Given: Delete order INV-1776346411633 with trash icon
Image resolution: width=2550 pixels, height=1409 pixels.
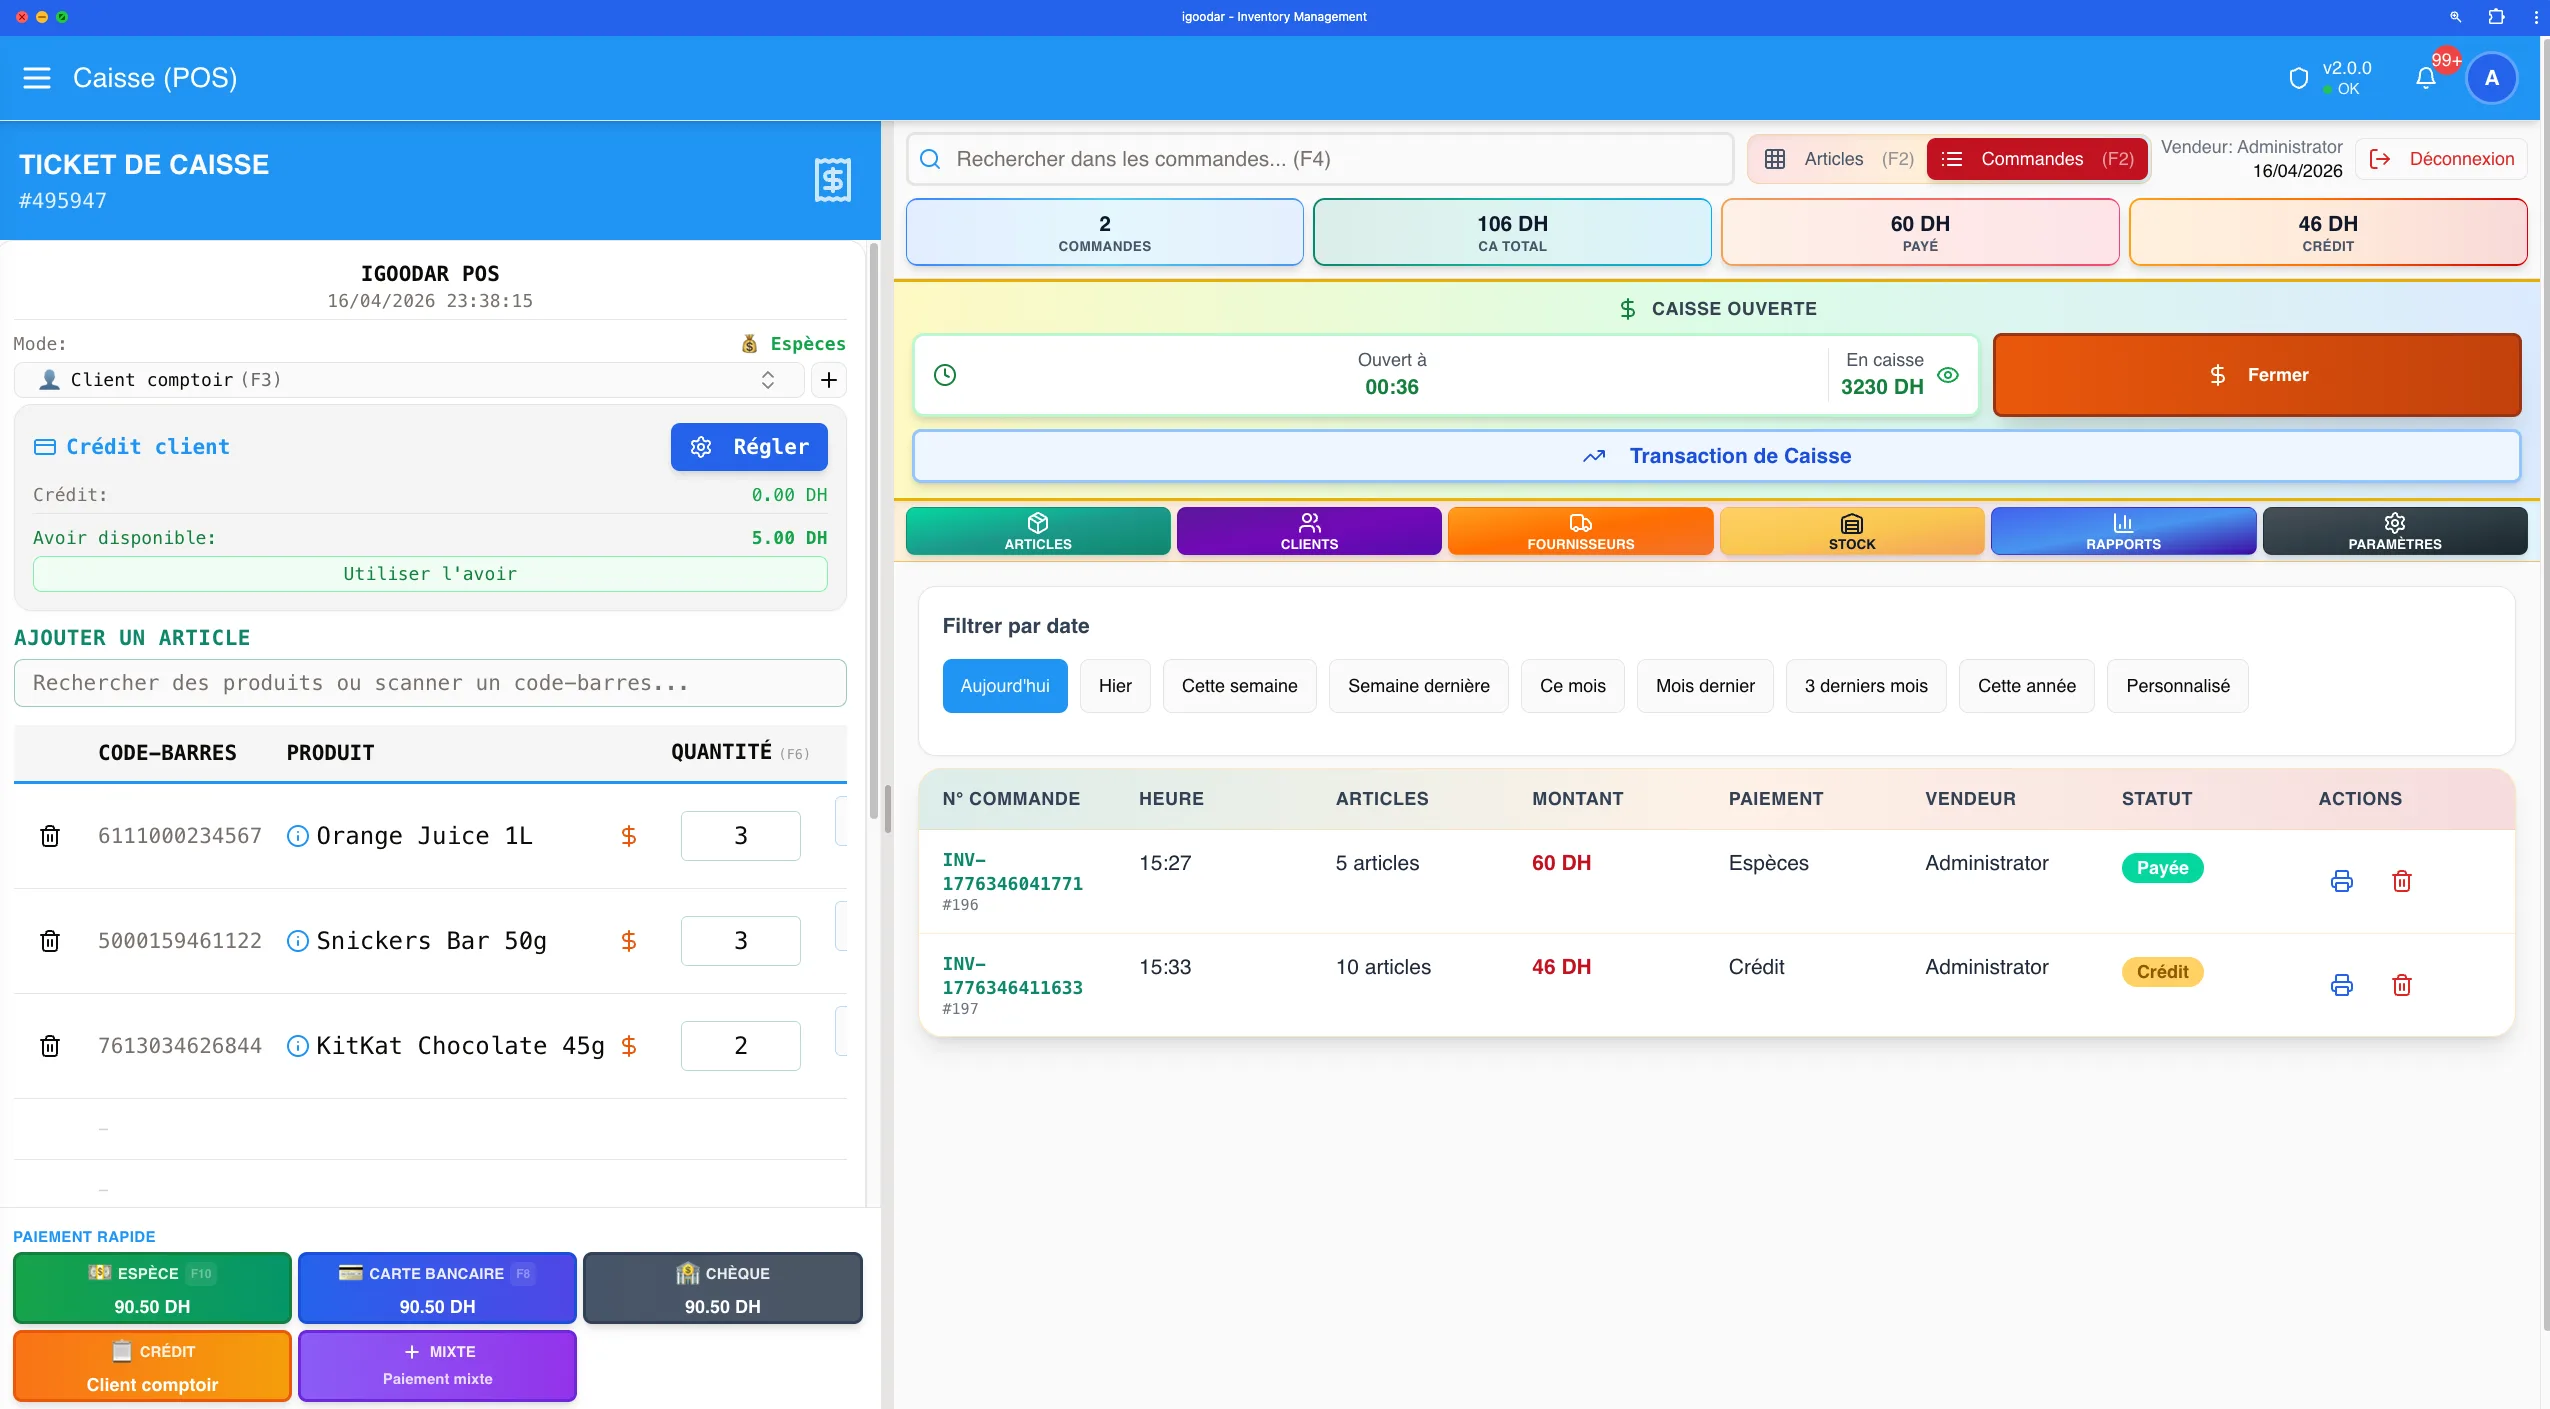Looking at the screenshot, I should point(2404,985).
